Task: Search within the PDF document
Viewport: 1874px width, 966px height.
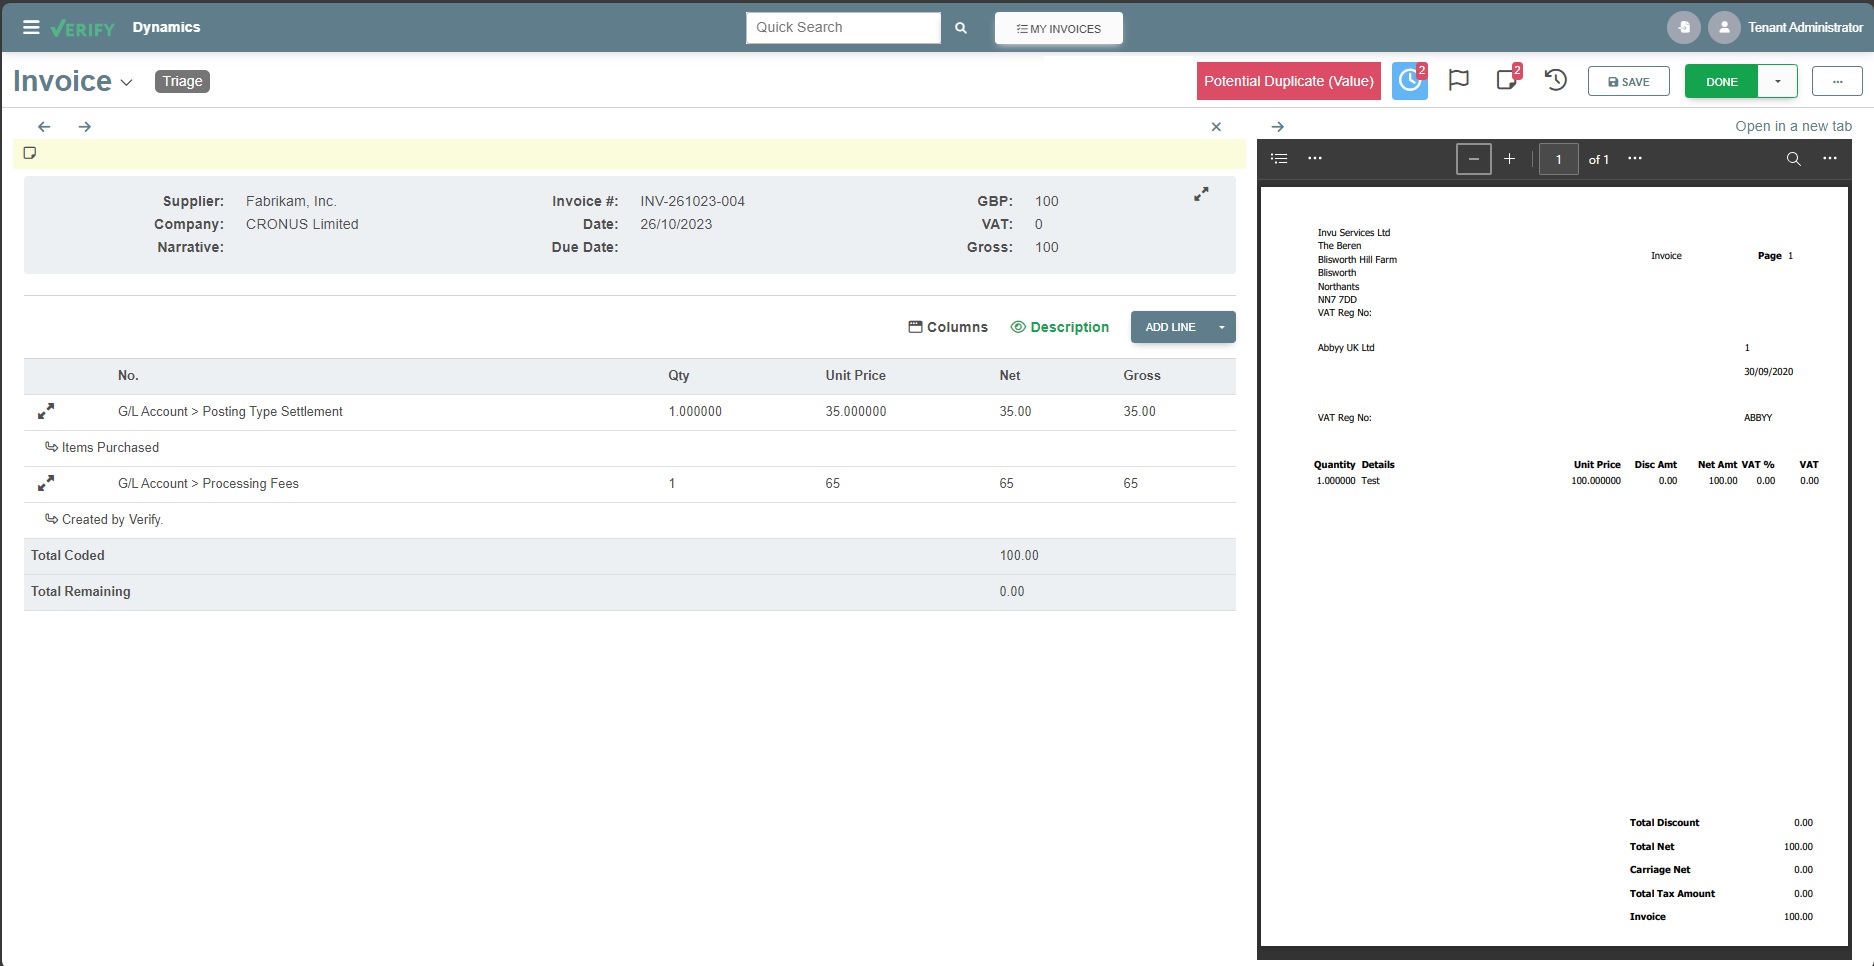Action: 1793,158
